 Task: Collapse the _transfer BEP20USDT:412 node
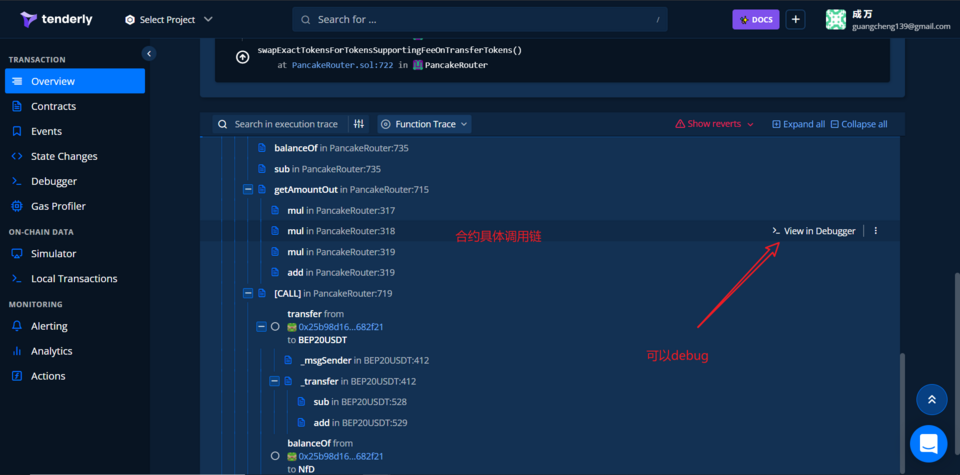[x=274, y=381]
